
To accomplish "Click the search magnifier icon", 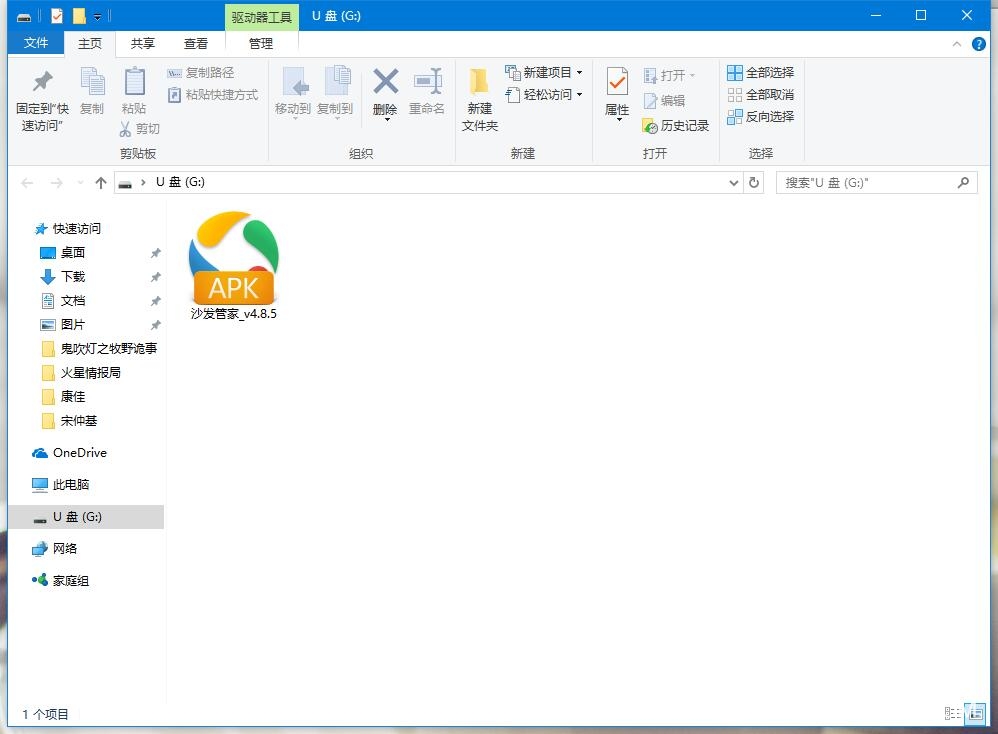I will [964, 183].
